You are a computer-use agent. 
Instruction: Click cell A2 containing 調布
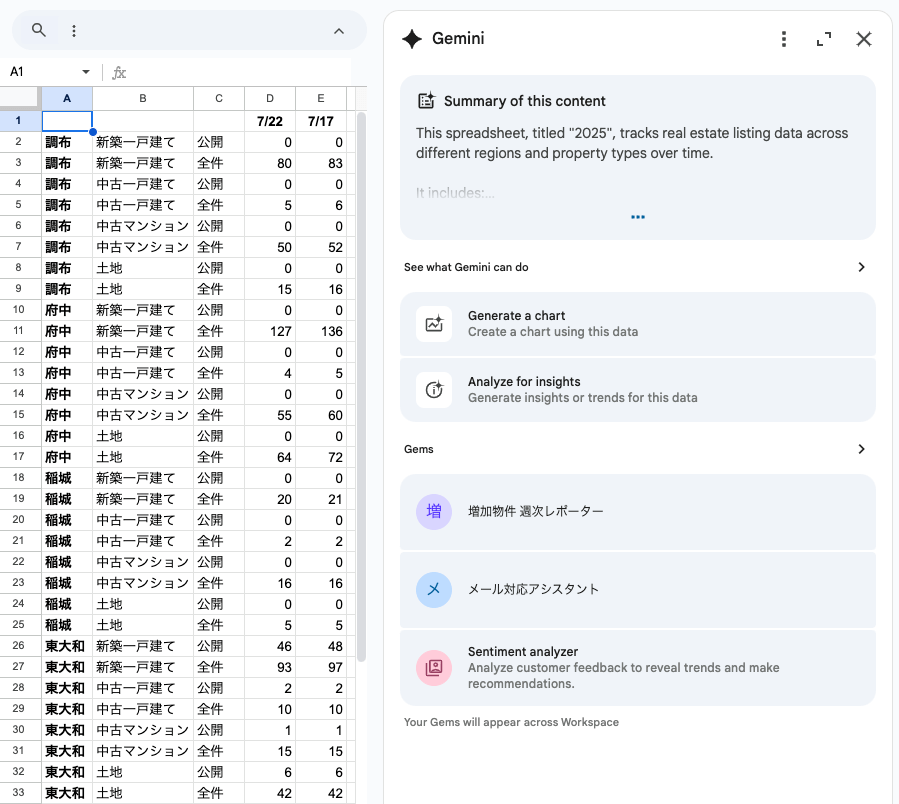[x=67, y=142]
